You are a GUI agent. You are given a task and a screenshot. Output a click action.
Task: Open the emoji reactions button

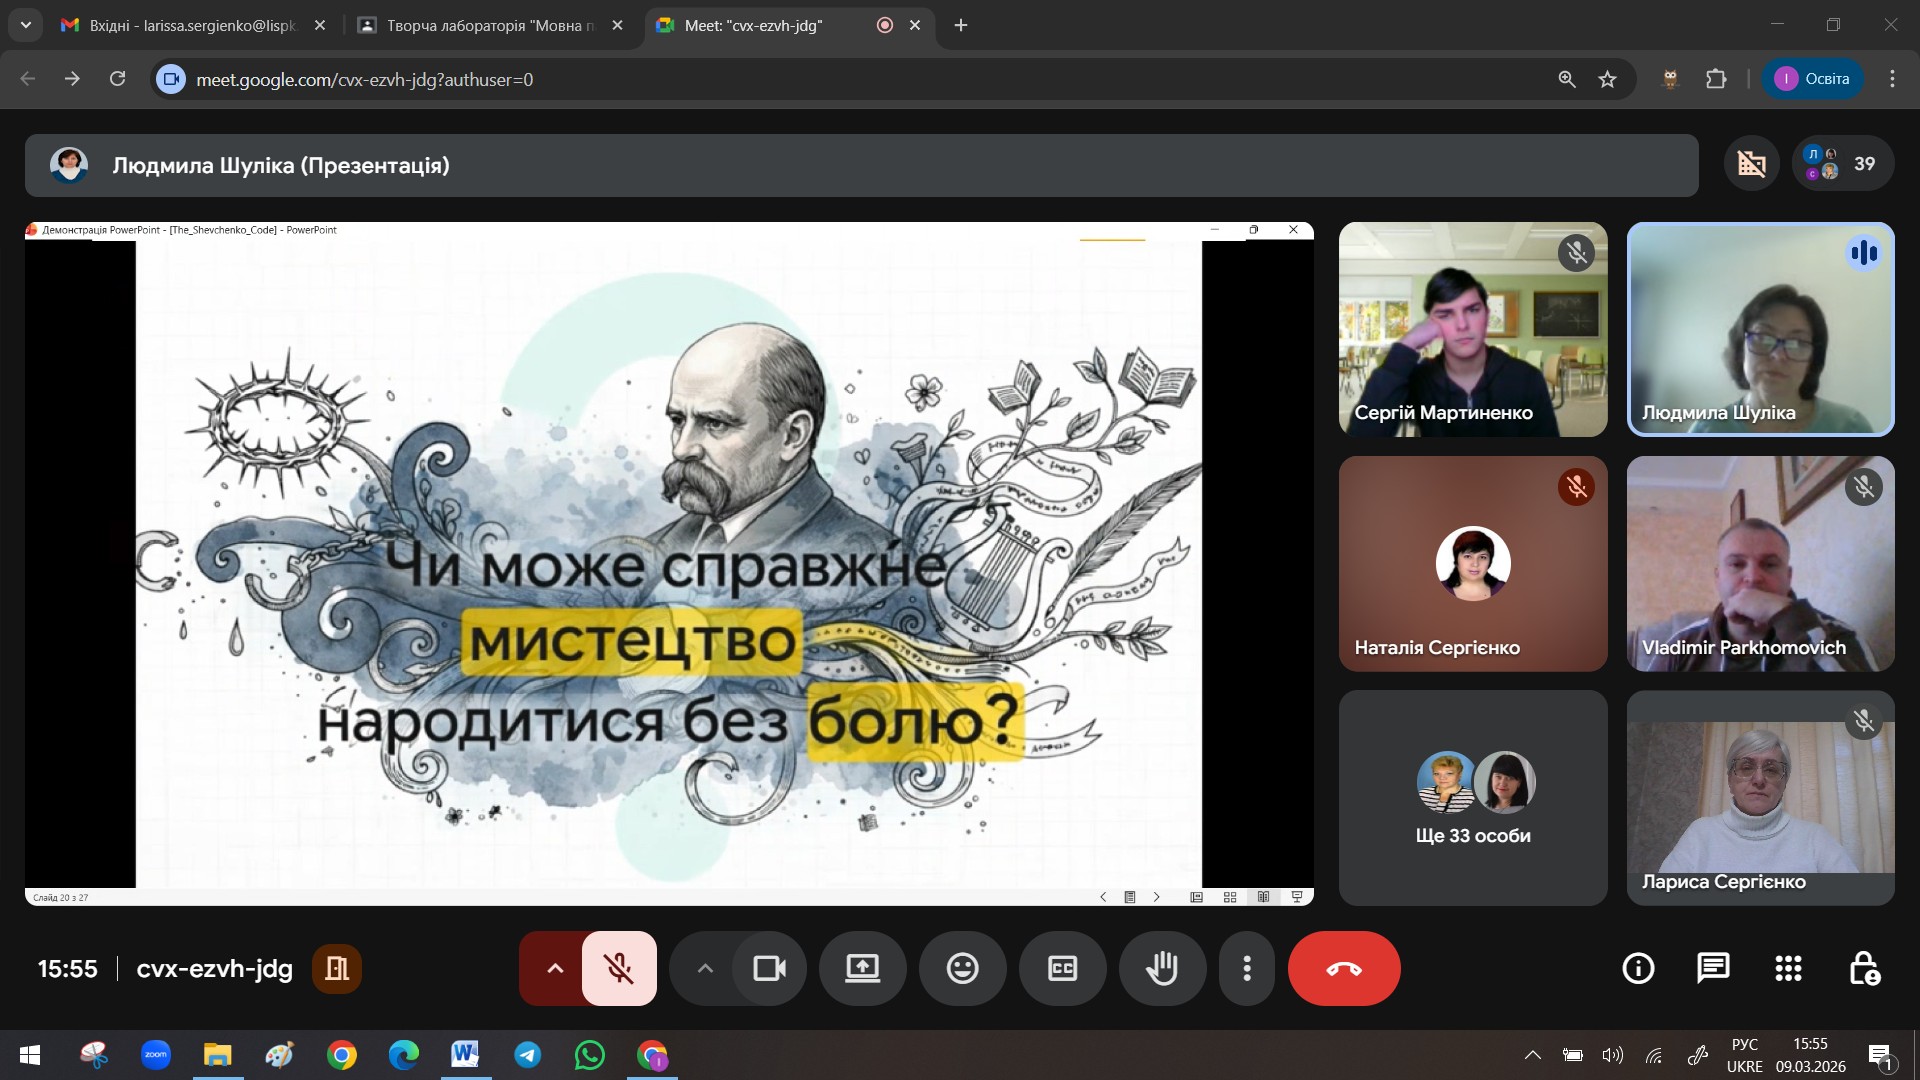[x=962, y=968]
